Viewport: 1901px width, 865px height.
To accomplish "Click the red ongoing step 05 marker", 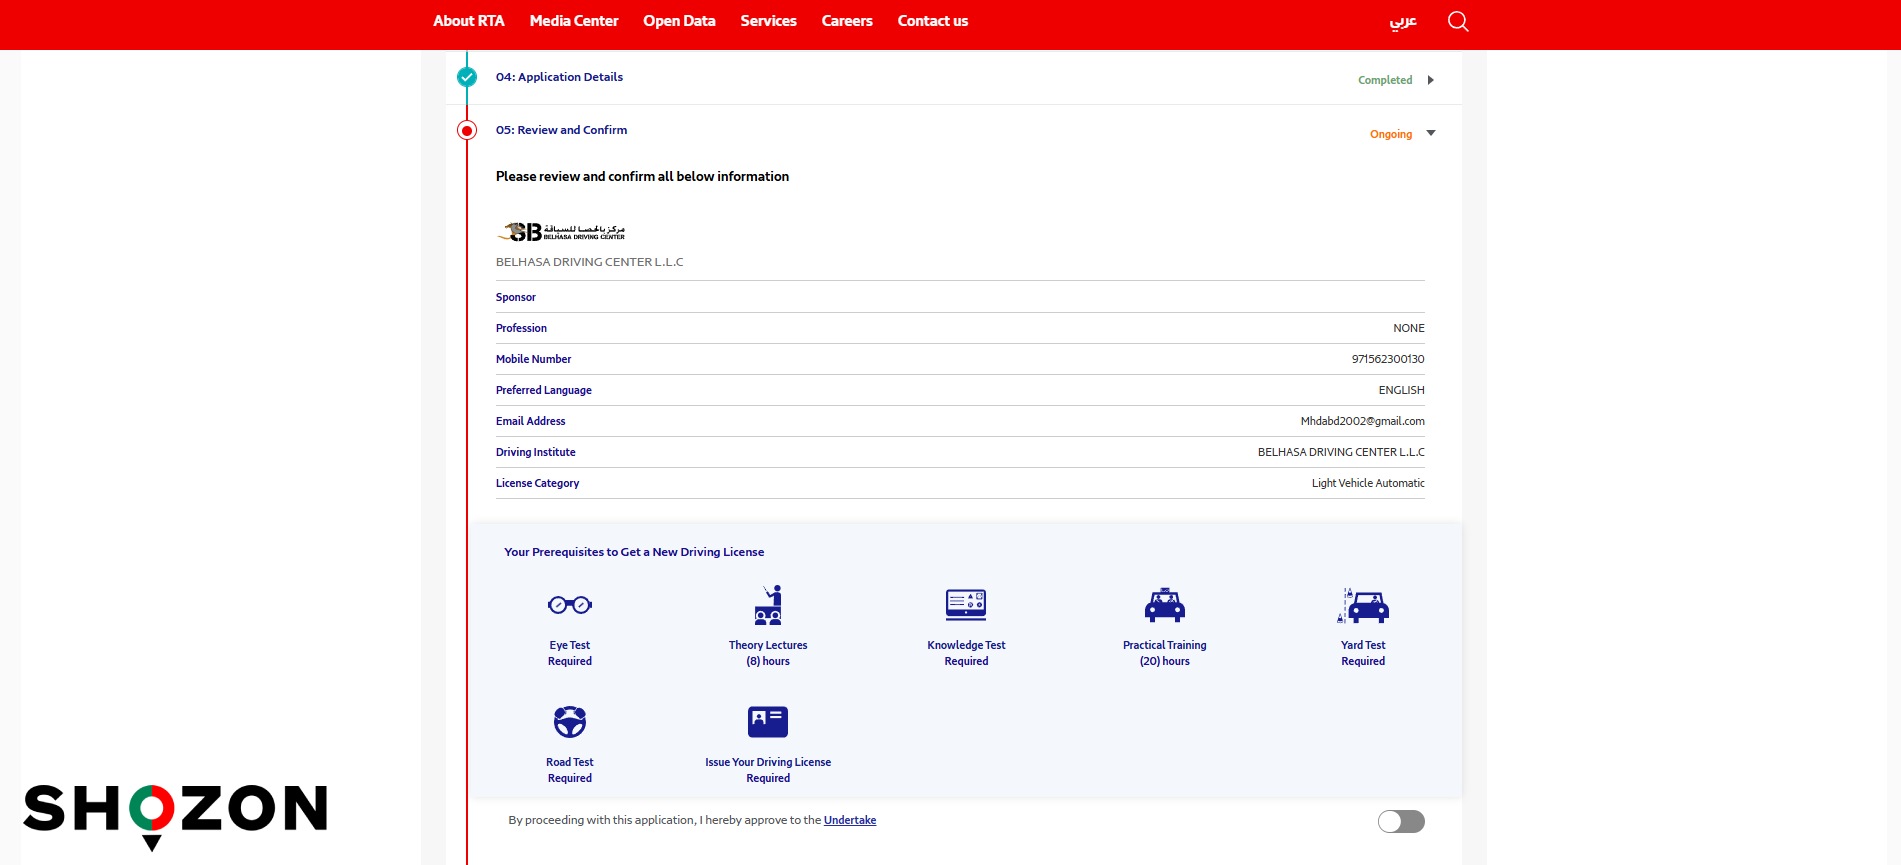I will pyautogui.click(x=467, y=130).
